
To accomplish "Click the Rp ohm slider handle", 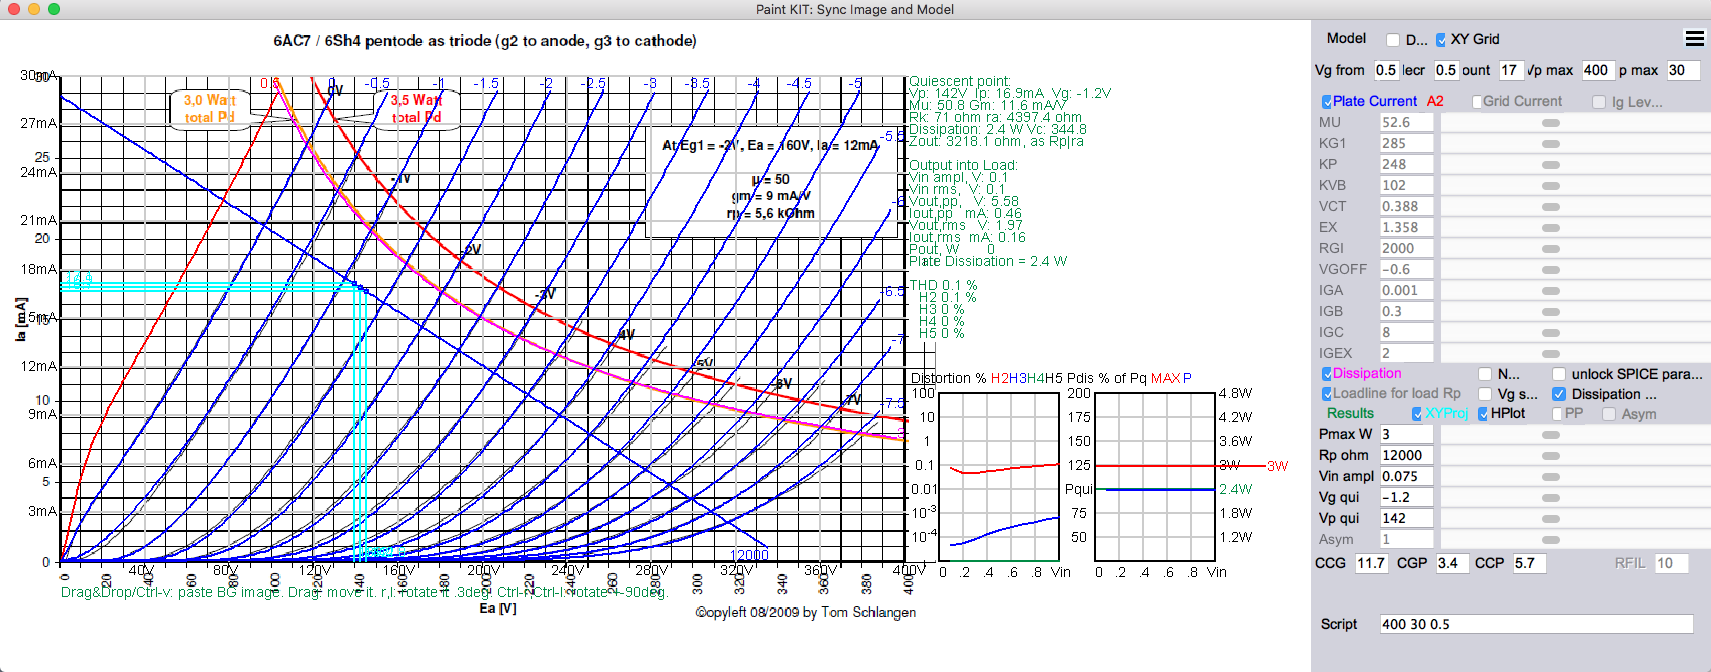I will point(1551,456).
